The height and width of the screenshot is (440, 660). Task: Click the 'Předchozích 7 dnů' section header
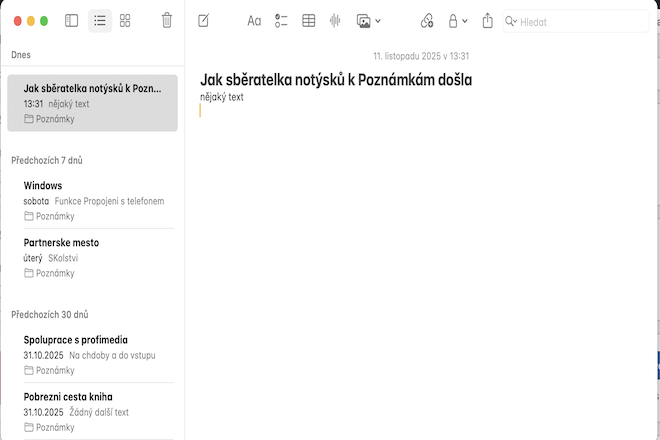(x=47, y=160)
